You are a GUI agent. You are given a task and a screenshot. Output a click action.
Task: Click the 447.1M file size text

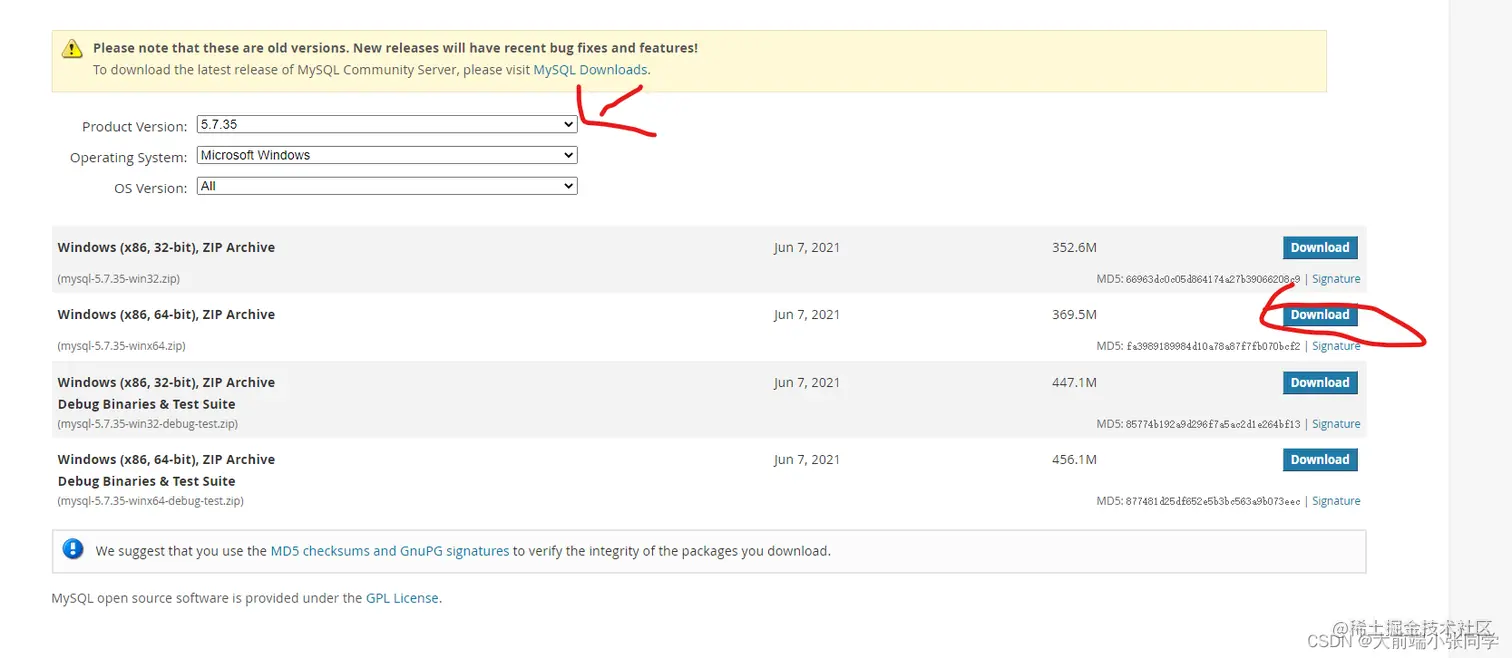tap(1074, 383)
